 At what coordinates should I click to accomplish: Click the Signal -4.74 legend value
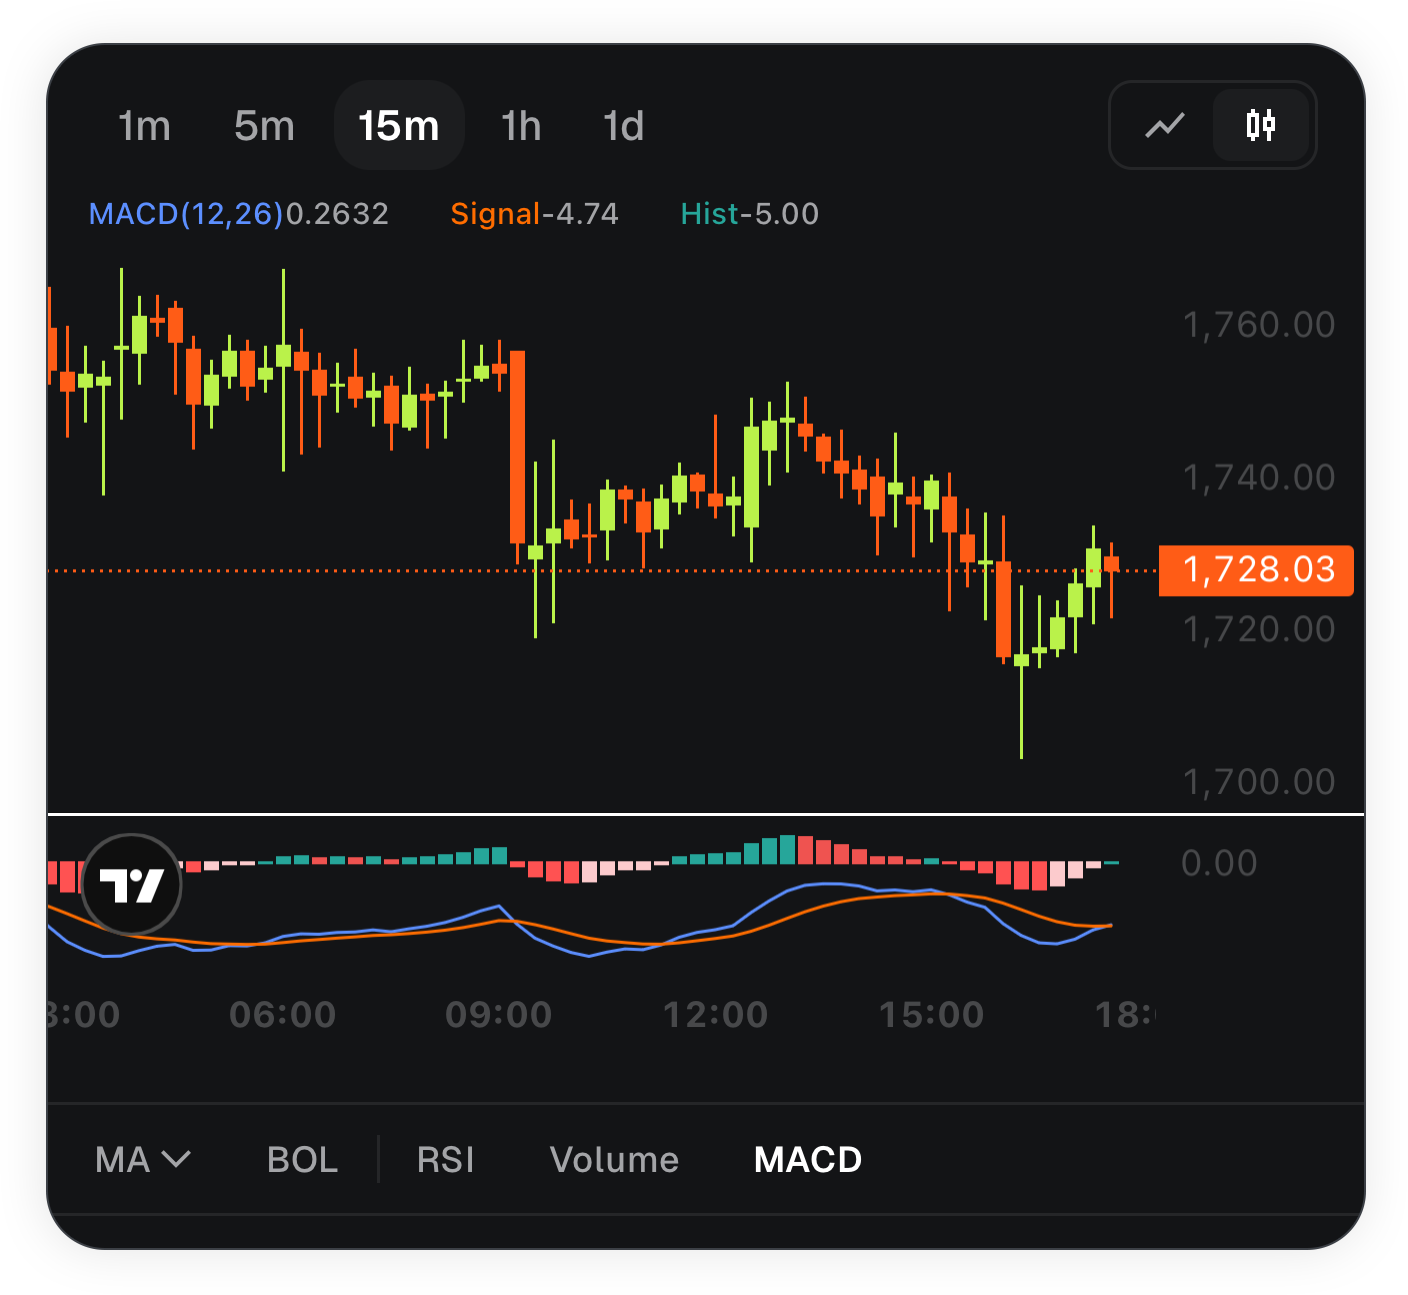click(x=534, y=213)
